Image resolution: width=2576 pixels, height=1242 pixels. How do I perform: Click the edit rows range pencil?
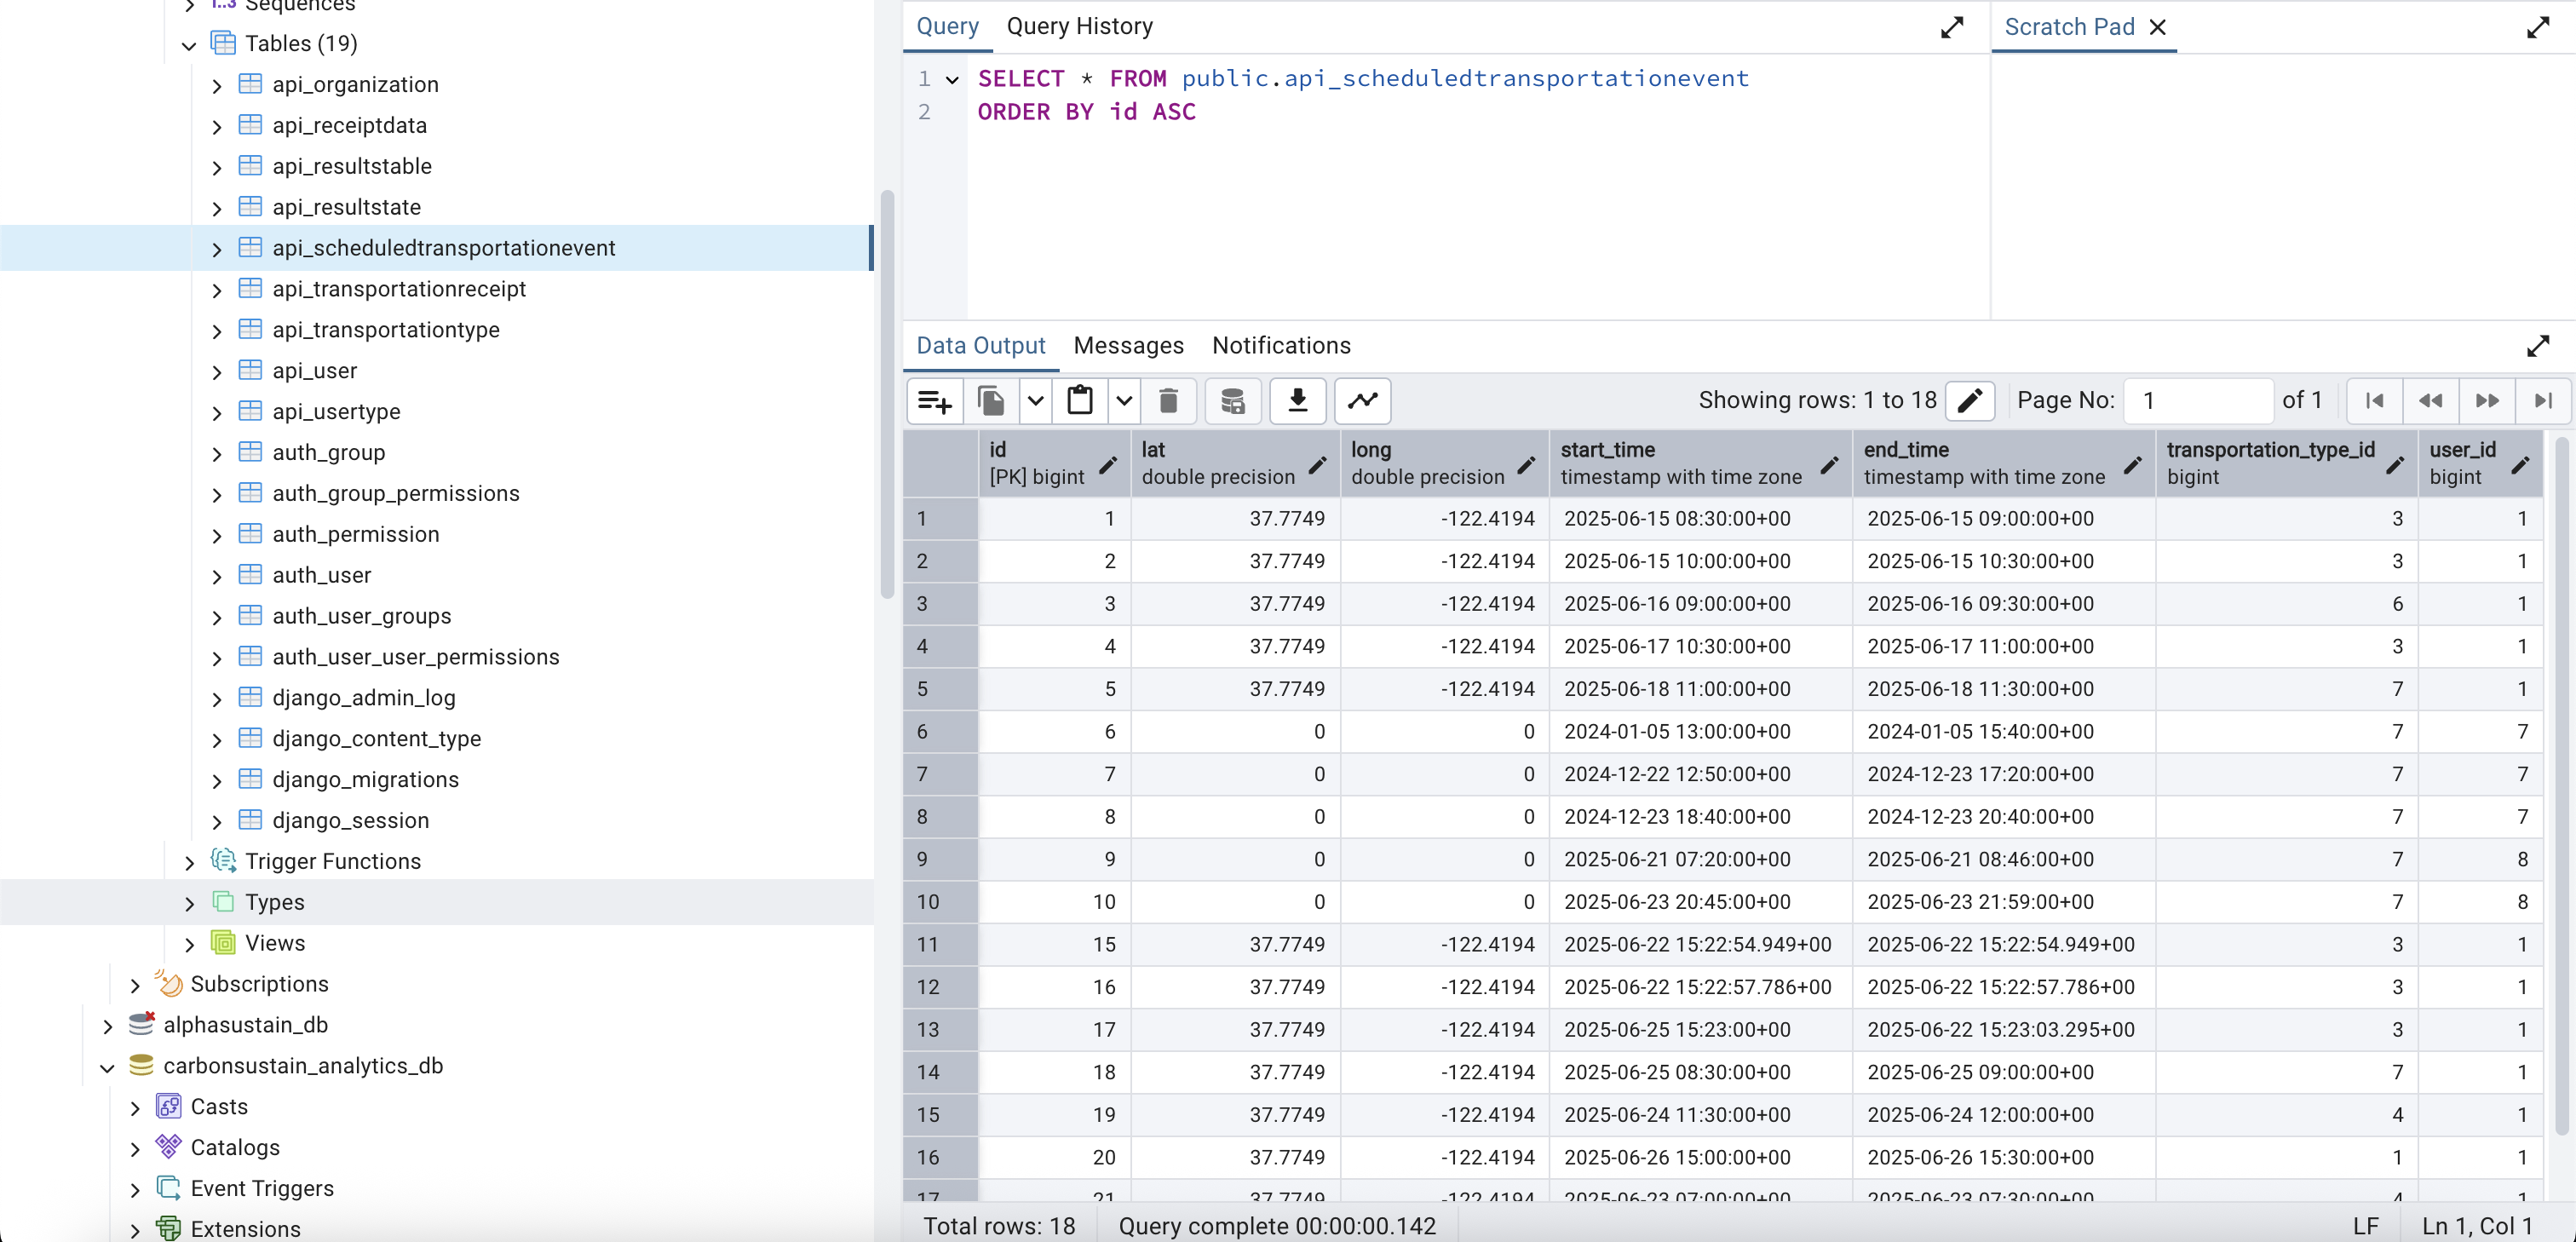pos(1969,401)
